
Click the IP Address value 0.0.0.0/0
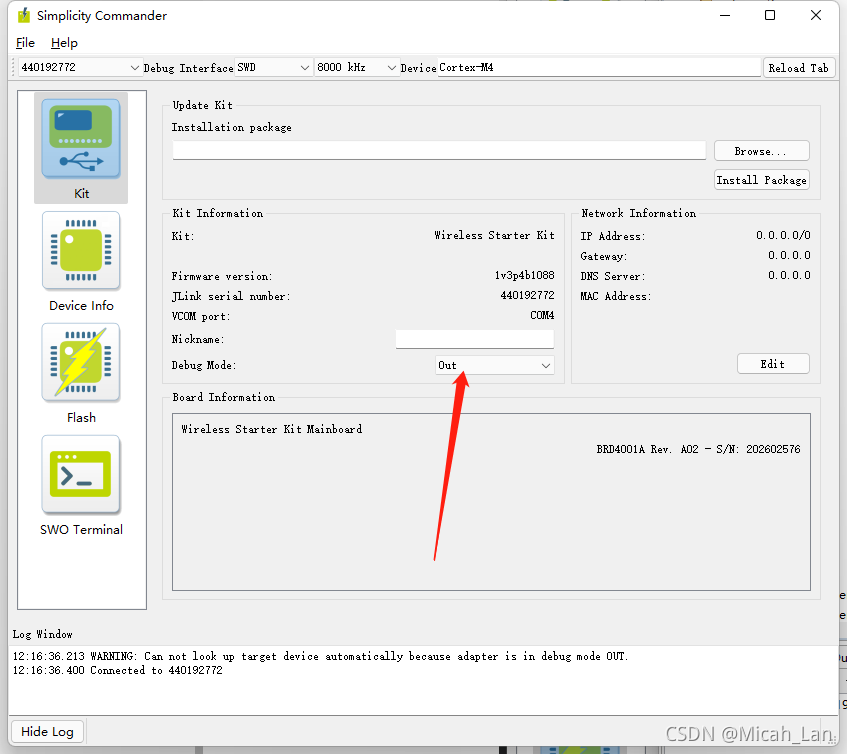click(x=783, y=235)
